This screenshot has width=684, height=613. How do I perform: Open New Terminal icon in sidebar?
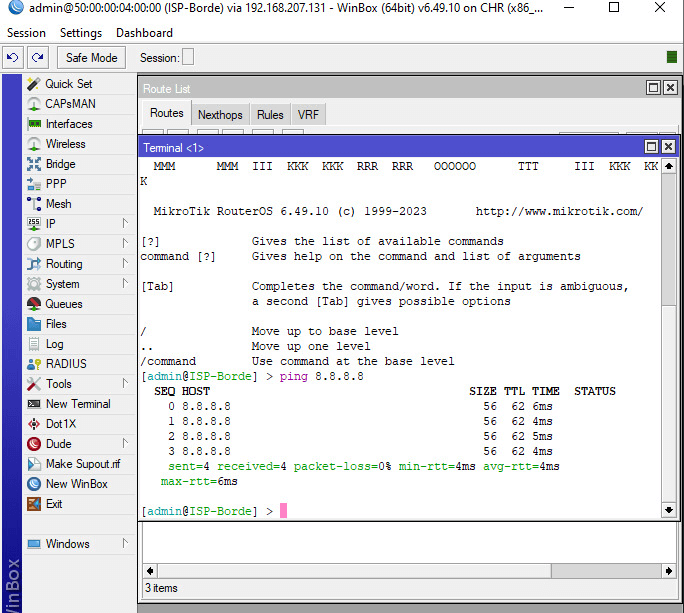(34, 404)
